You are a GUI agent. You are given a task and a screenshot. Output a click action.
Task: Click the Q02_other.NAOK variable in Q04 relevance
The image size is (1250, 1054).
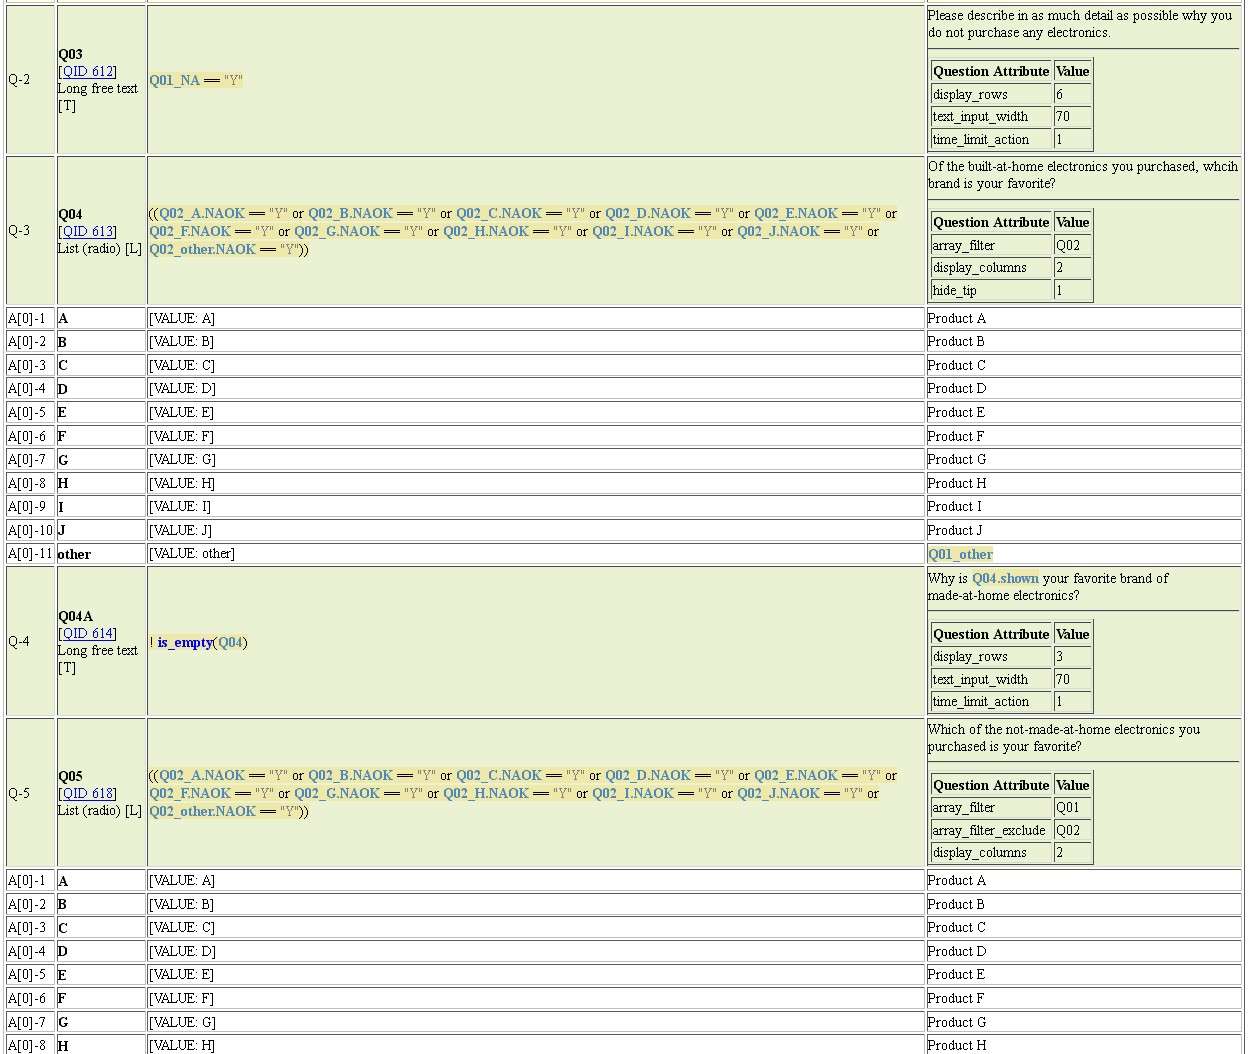202,250
